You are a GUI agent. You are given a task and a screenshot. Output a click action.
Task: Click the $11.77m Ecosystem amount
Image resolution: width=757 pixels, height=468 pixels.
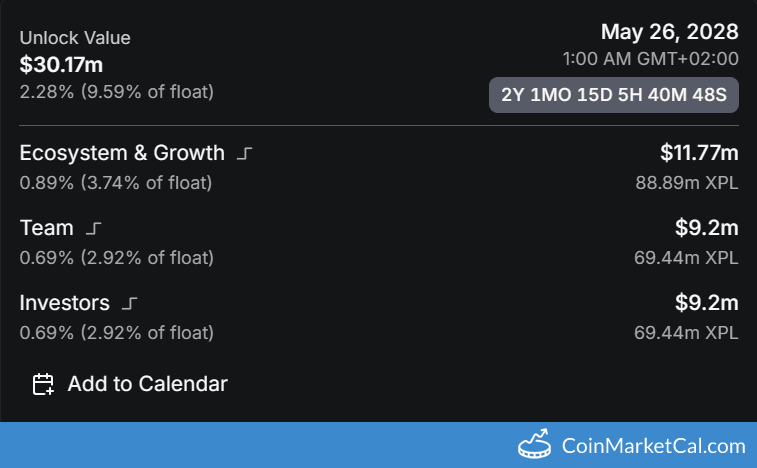(x=699, y=153)
